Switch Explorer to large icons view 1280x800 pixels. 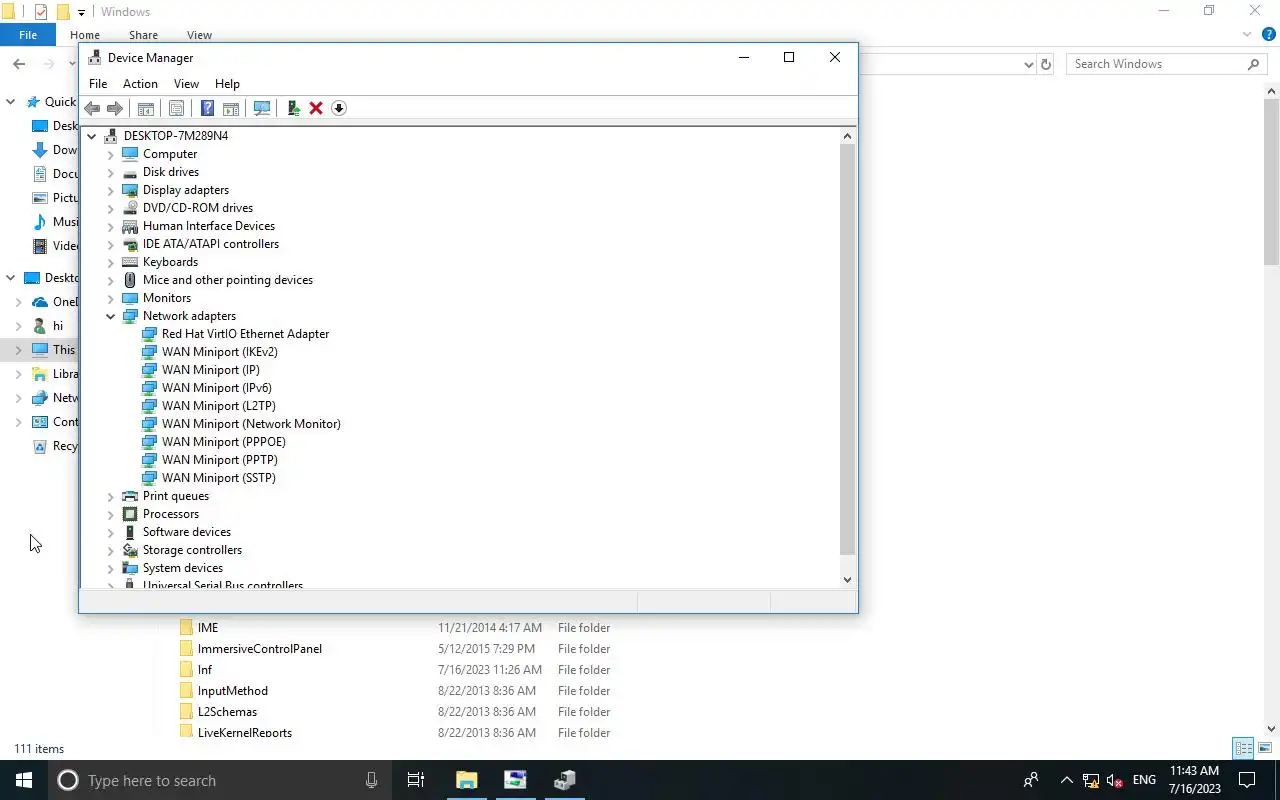tap(1266, 748)
